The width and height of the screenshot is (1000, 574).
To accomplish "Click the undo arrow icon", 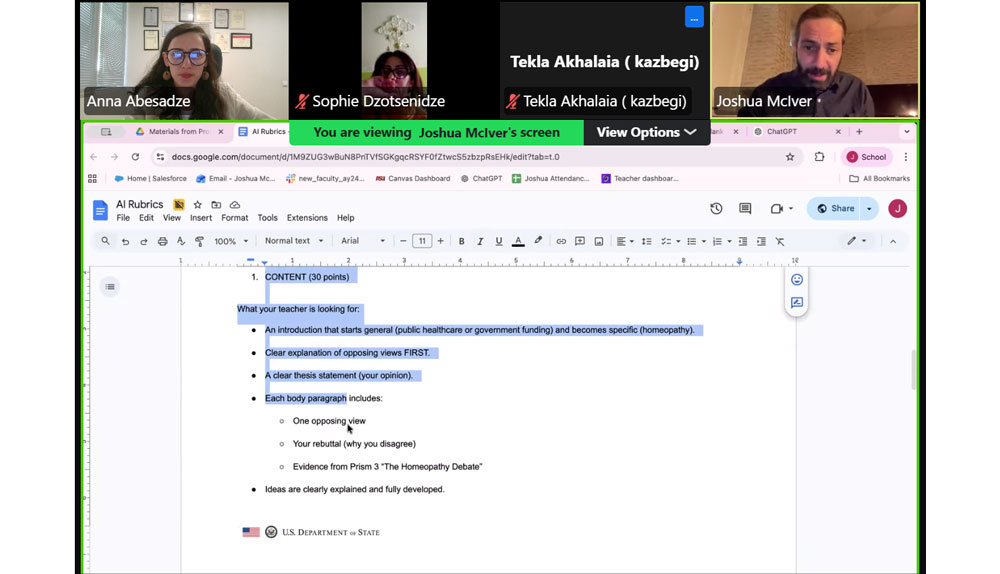I will click(125, 241).
